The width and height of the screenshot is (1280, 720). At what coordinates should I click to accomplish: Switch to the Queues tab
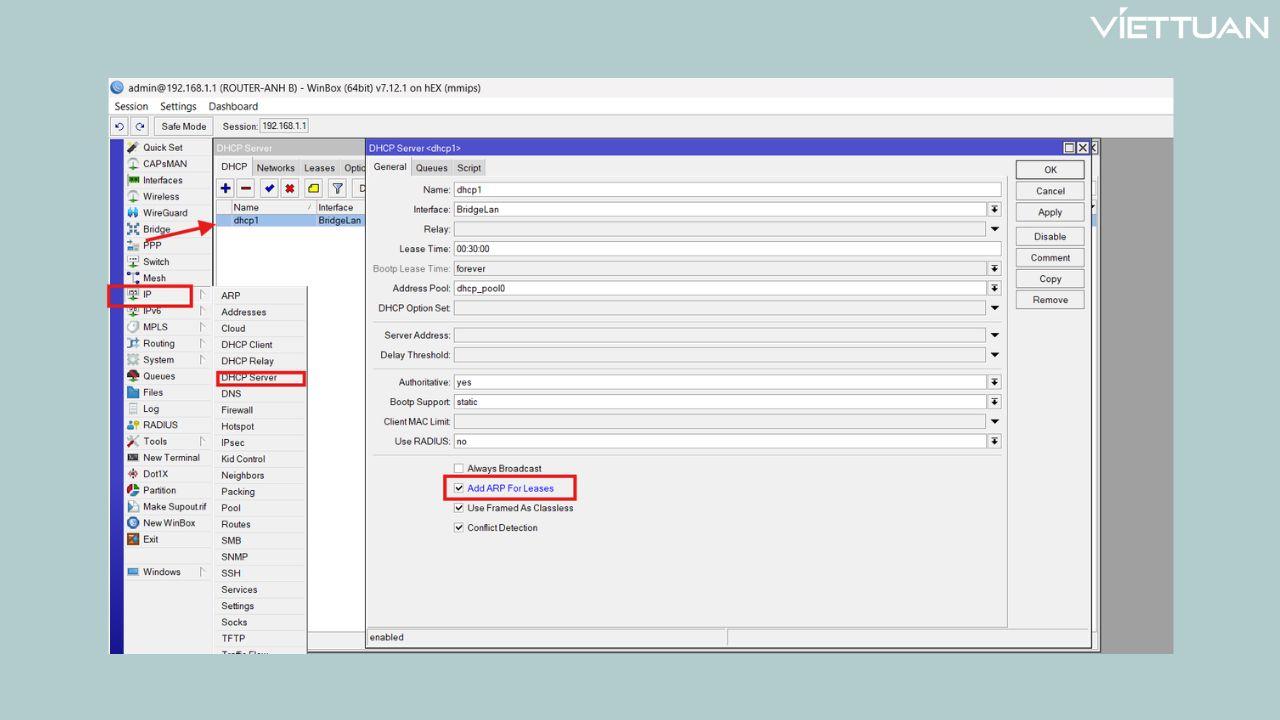pos(432,168)
